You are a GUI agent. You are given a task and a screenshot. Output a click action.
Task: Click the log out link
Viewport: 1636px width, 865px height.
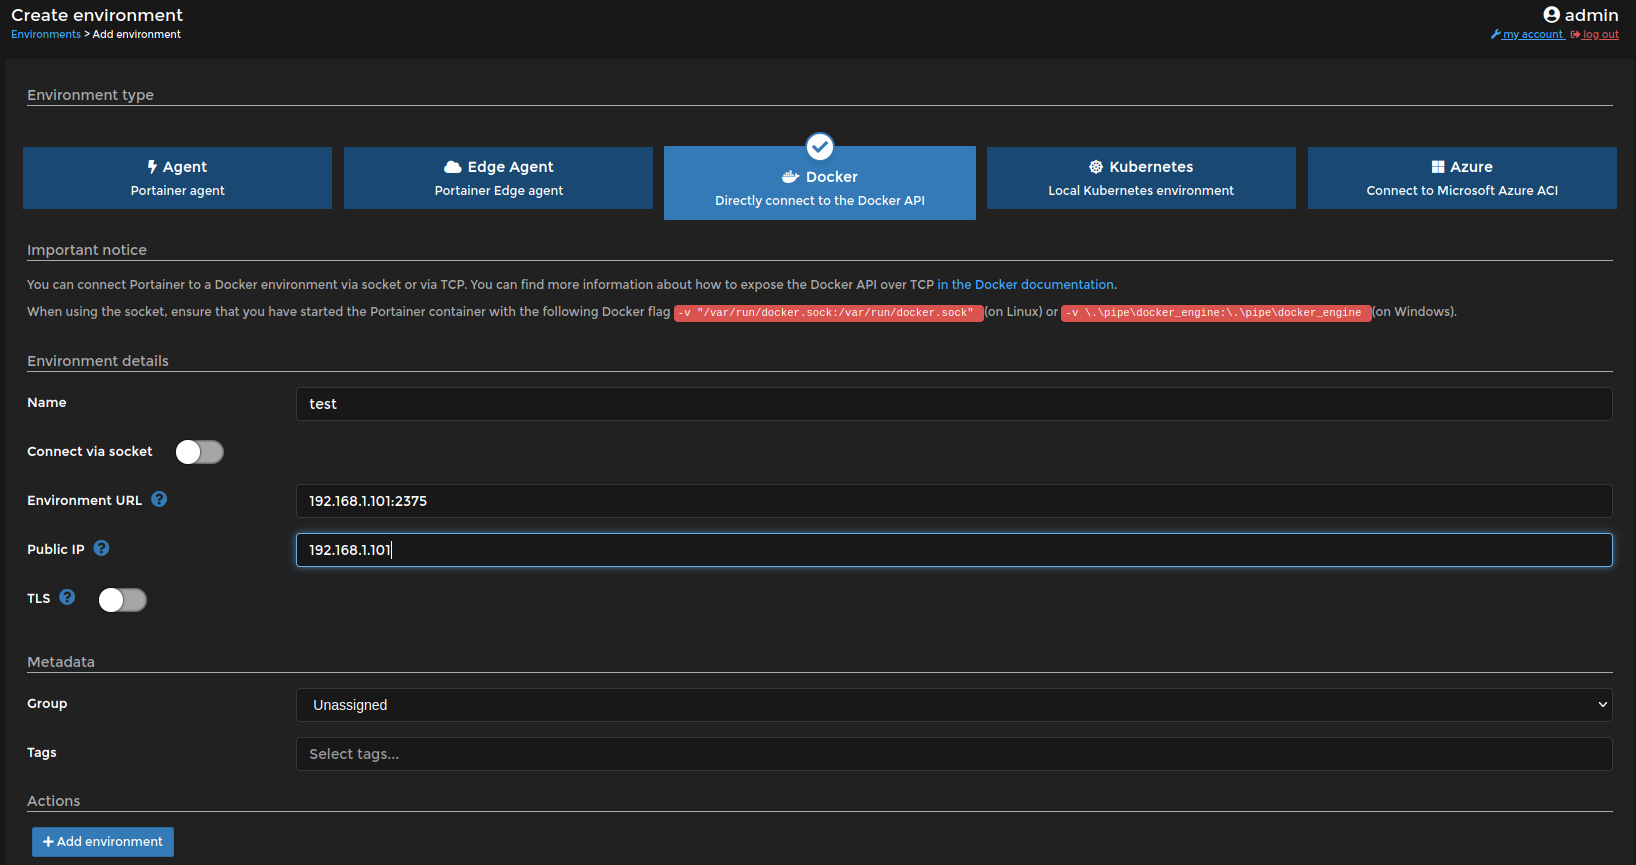[1595, 34]
